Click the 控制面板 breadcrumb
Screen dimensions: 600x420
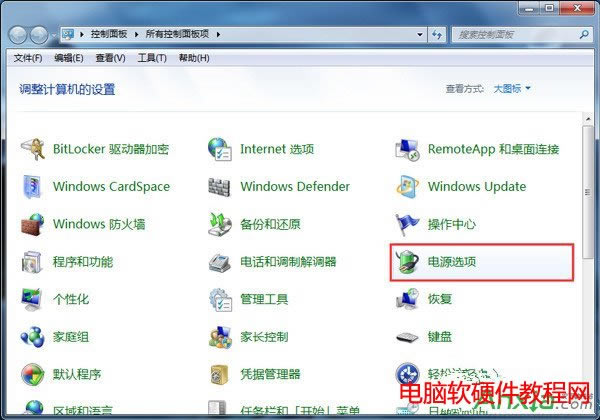point(109,34)
